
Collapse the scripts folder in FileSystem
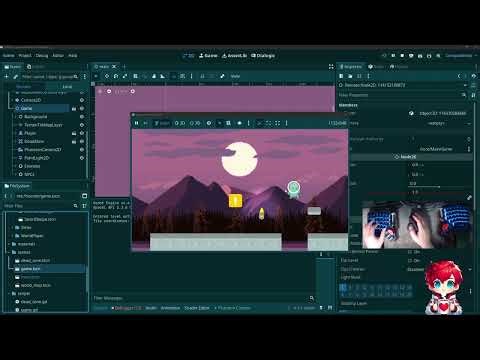click(9, 293)
